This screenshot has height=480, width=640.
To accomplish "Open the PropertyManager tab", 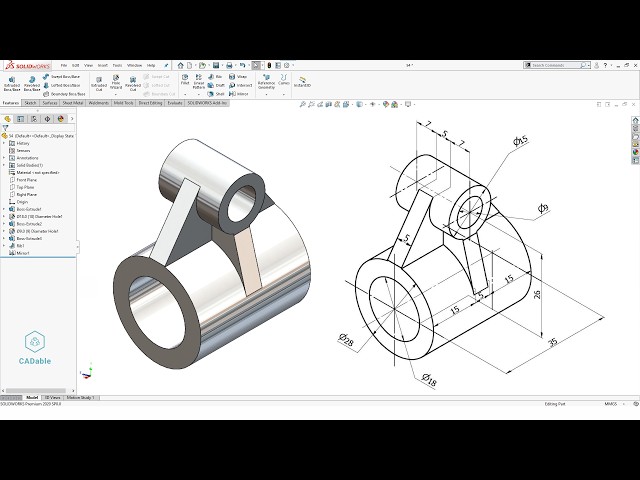I will pyautogui.click(x=20, y=119).
